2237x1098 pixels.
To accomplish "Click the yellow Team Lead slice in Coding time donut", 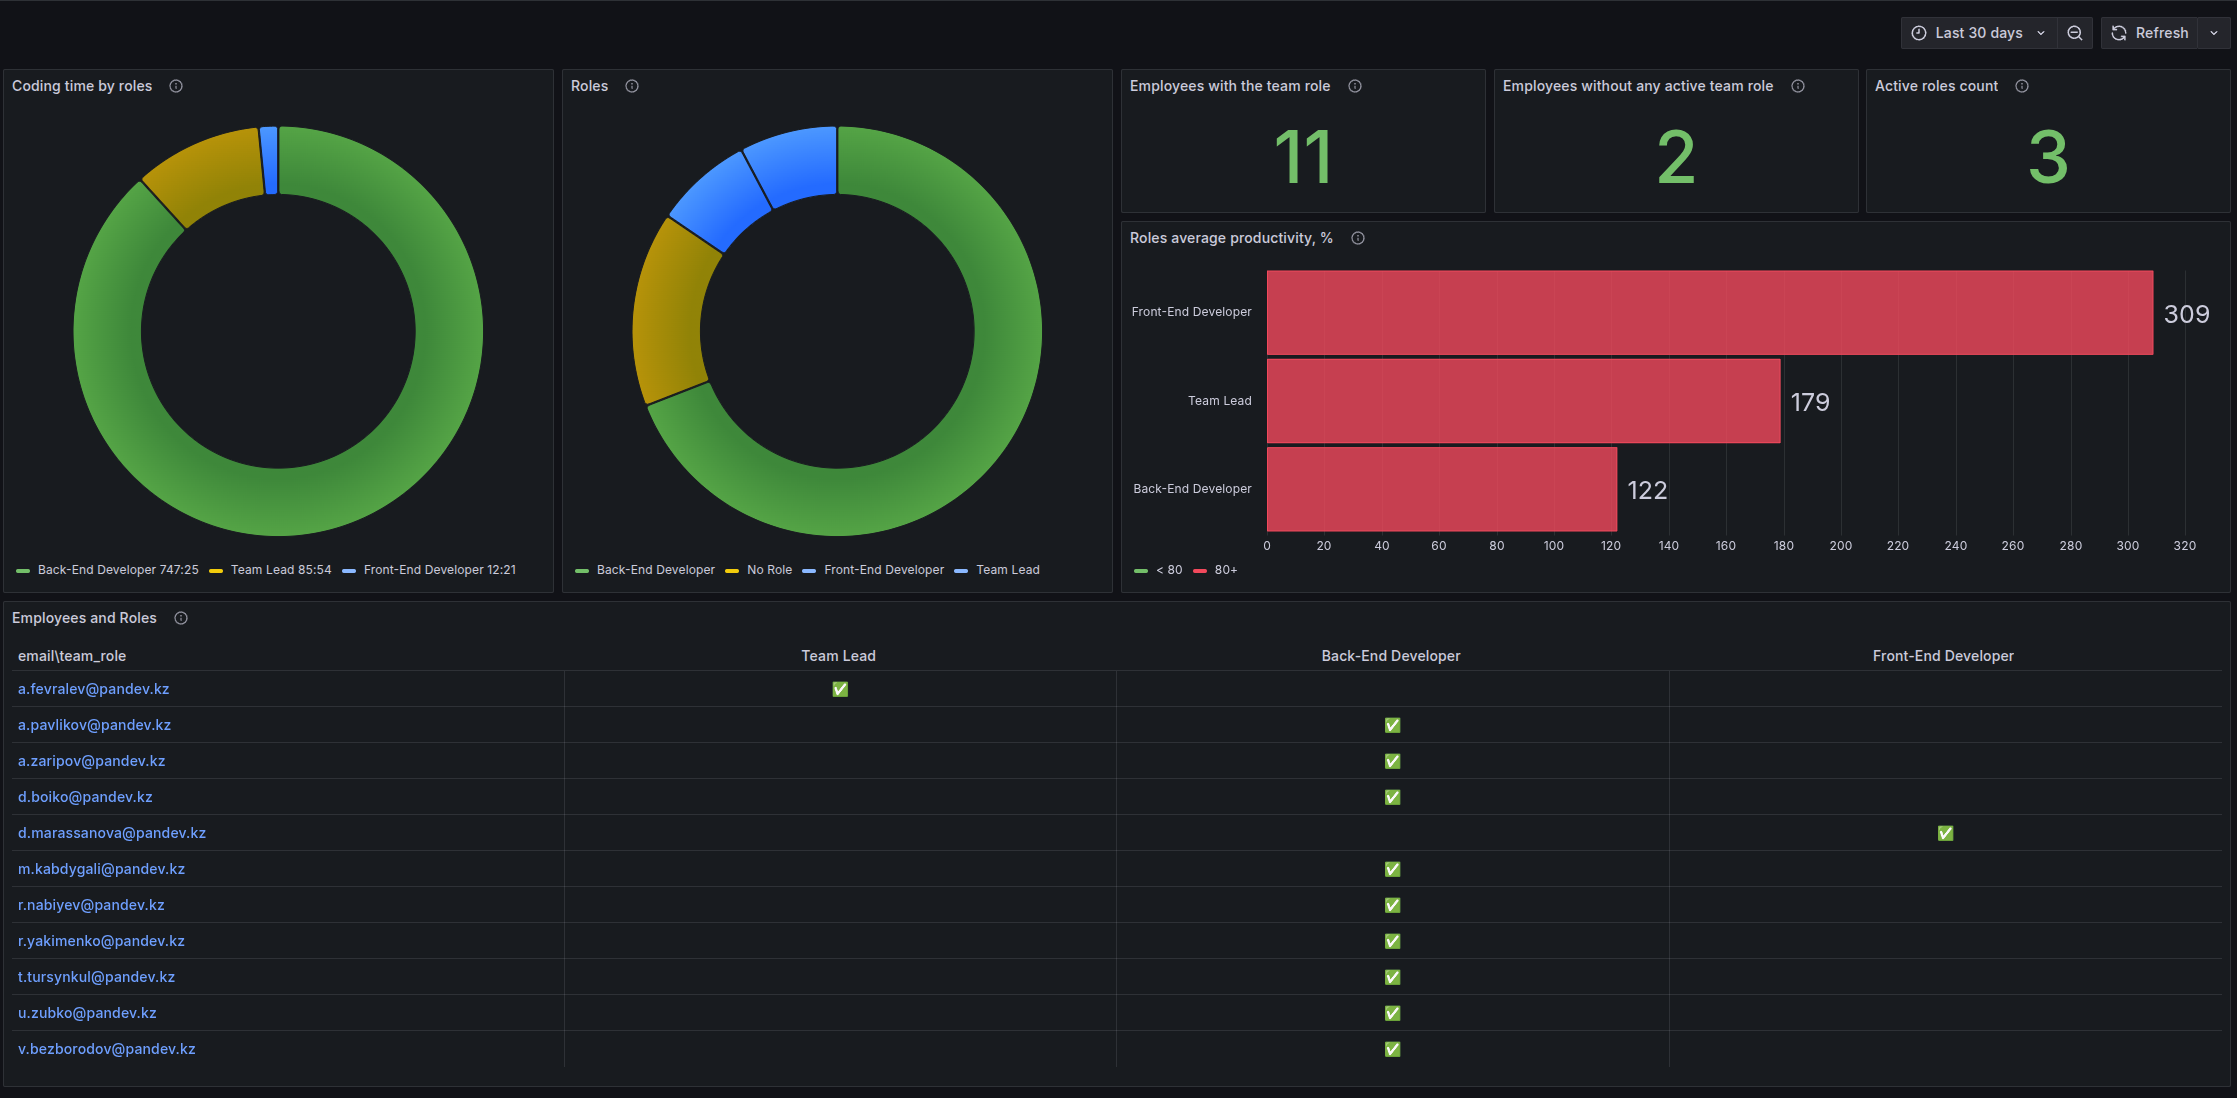I will click(208, 172).
